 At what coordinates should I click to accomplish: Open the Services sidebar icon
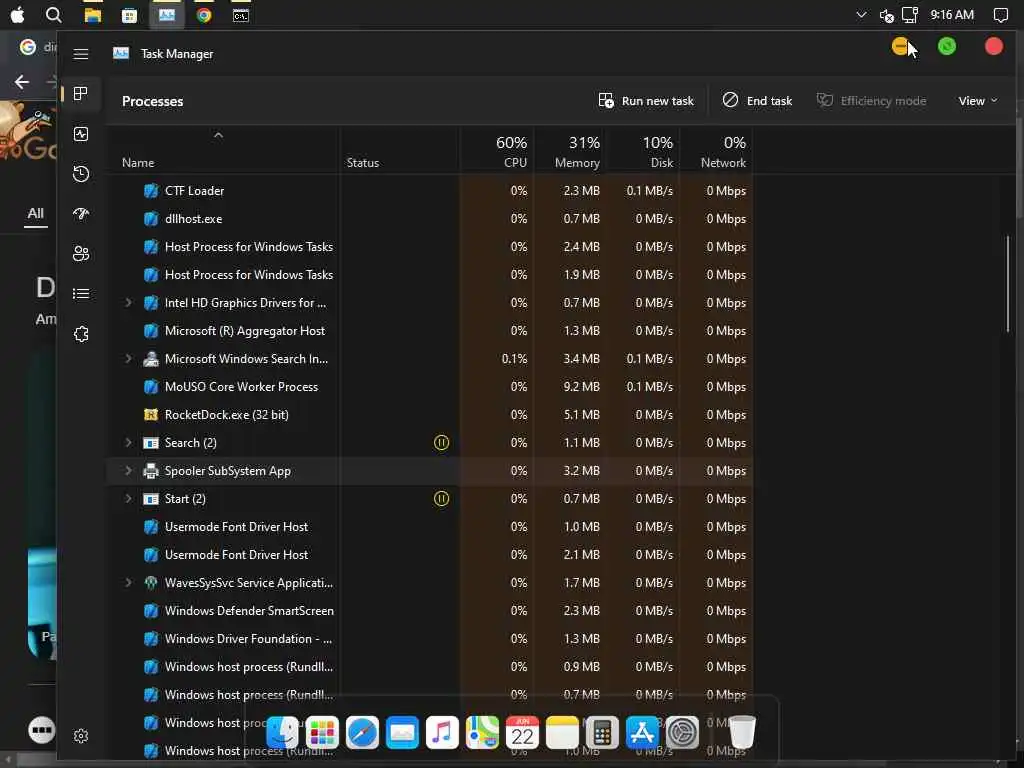click(80, 334)
